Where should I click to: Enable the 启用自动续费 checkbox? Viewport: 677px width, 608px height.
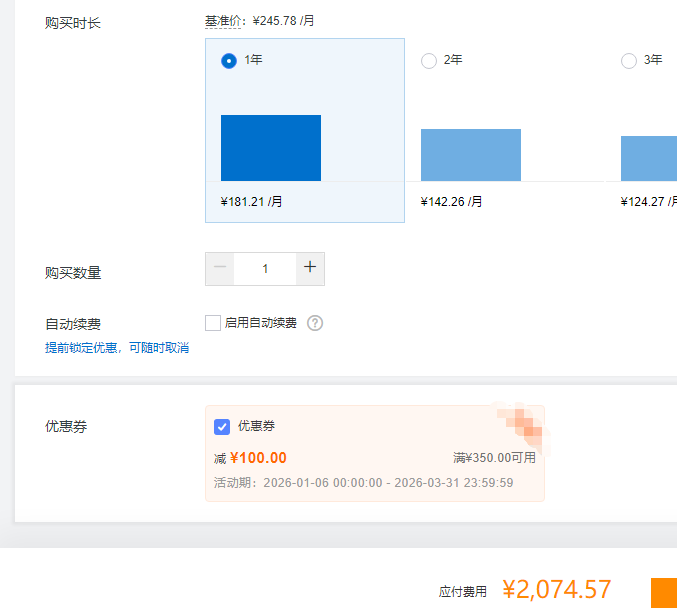(213, 323)
